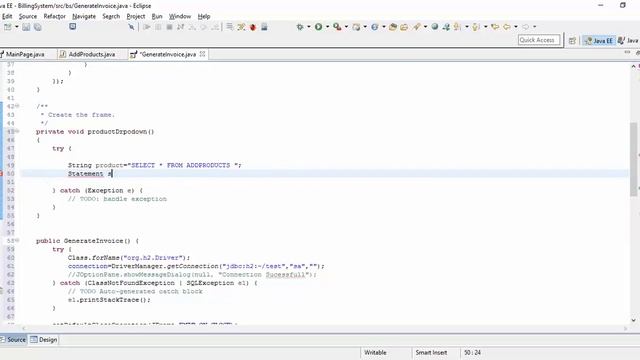Screen dimensions: 640x360
Task: Switch to the Java perspective
Action: tap(628, 40)
